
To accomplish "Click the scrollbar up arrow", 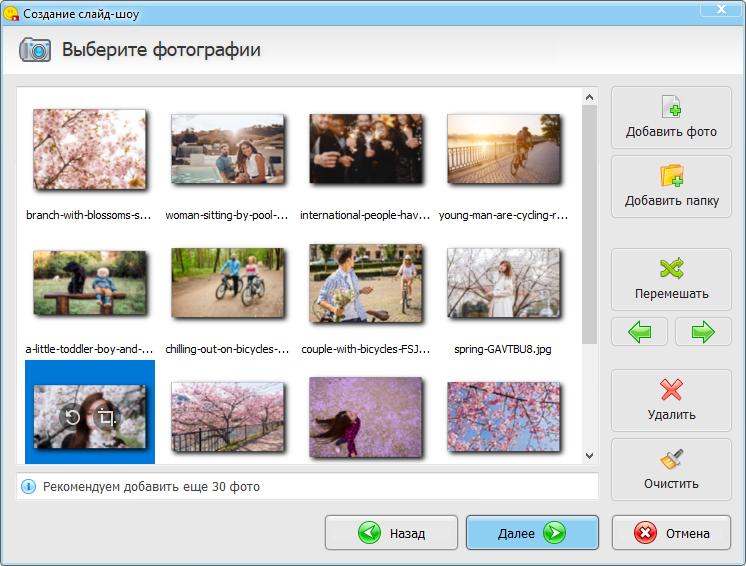I will (x=589, y=97).
